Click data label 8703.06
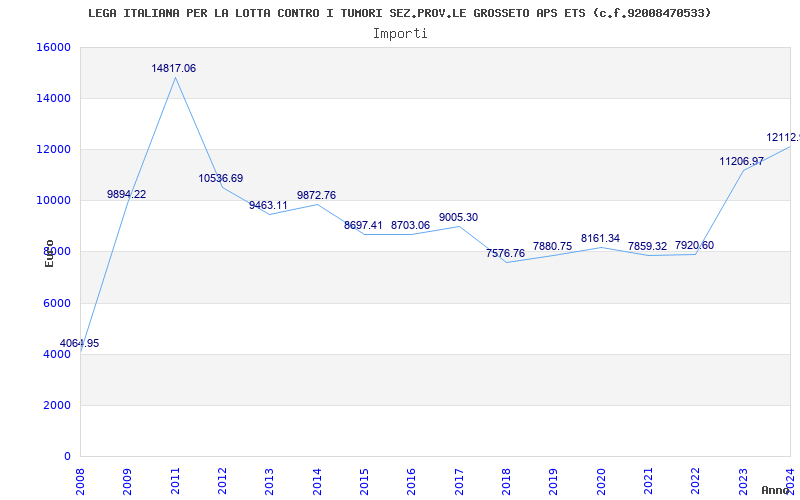The height and width of the screenshot is (500, 800). click(x=411, y=226)
